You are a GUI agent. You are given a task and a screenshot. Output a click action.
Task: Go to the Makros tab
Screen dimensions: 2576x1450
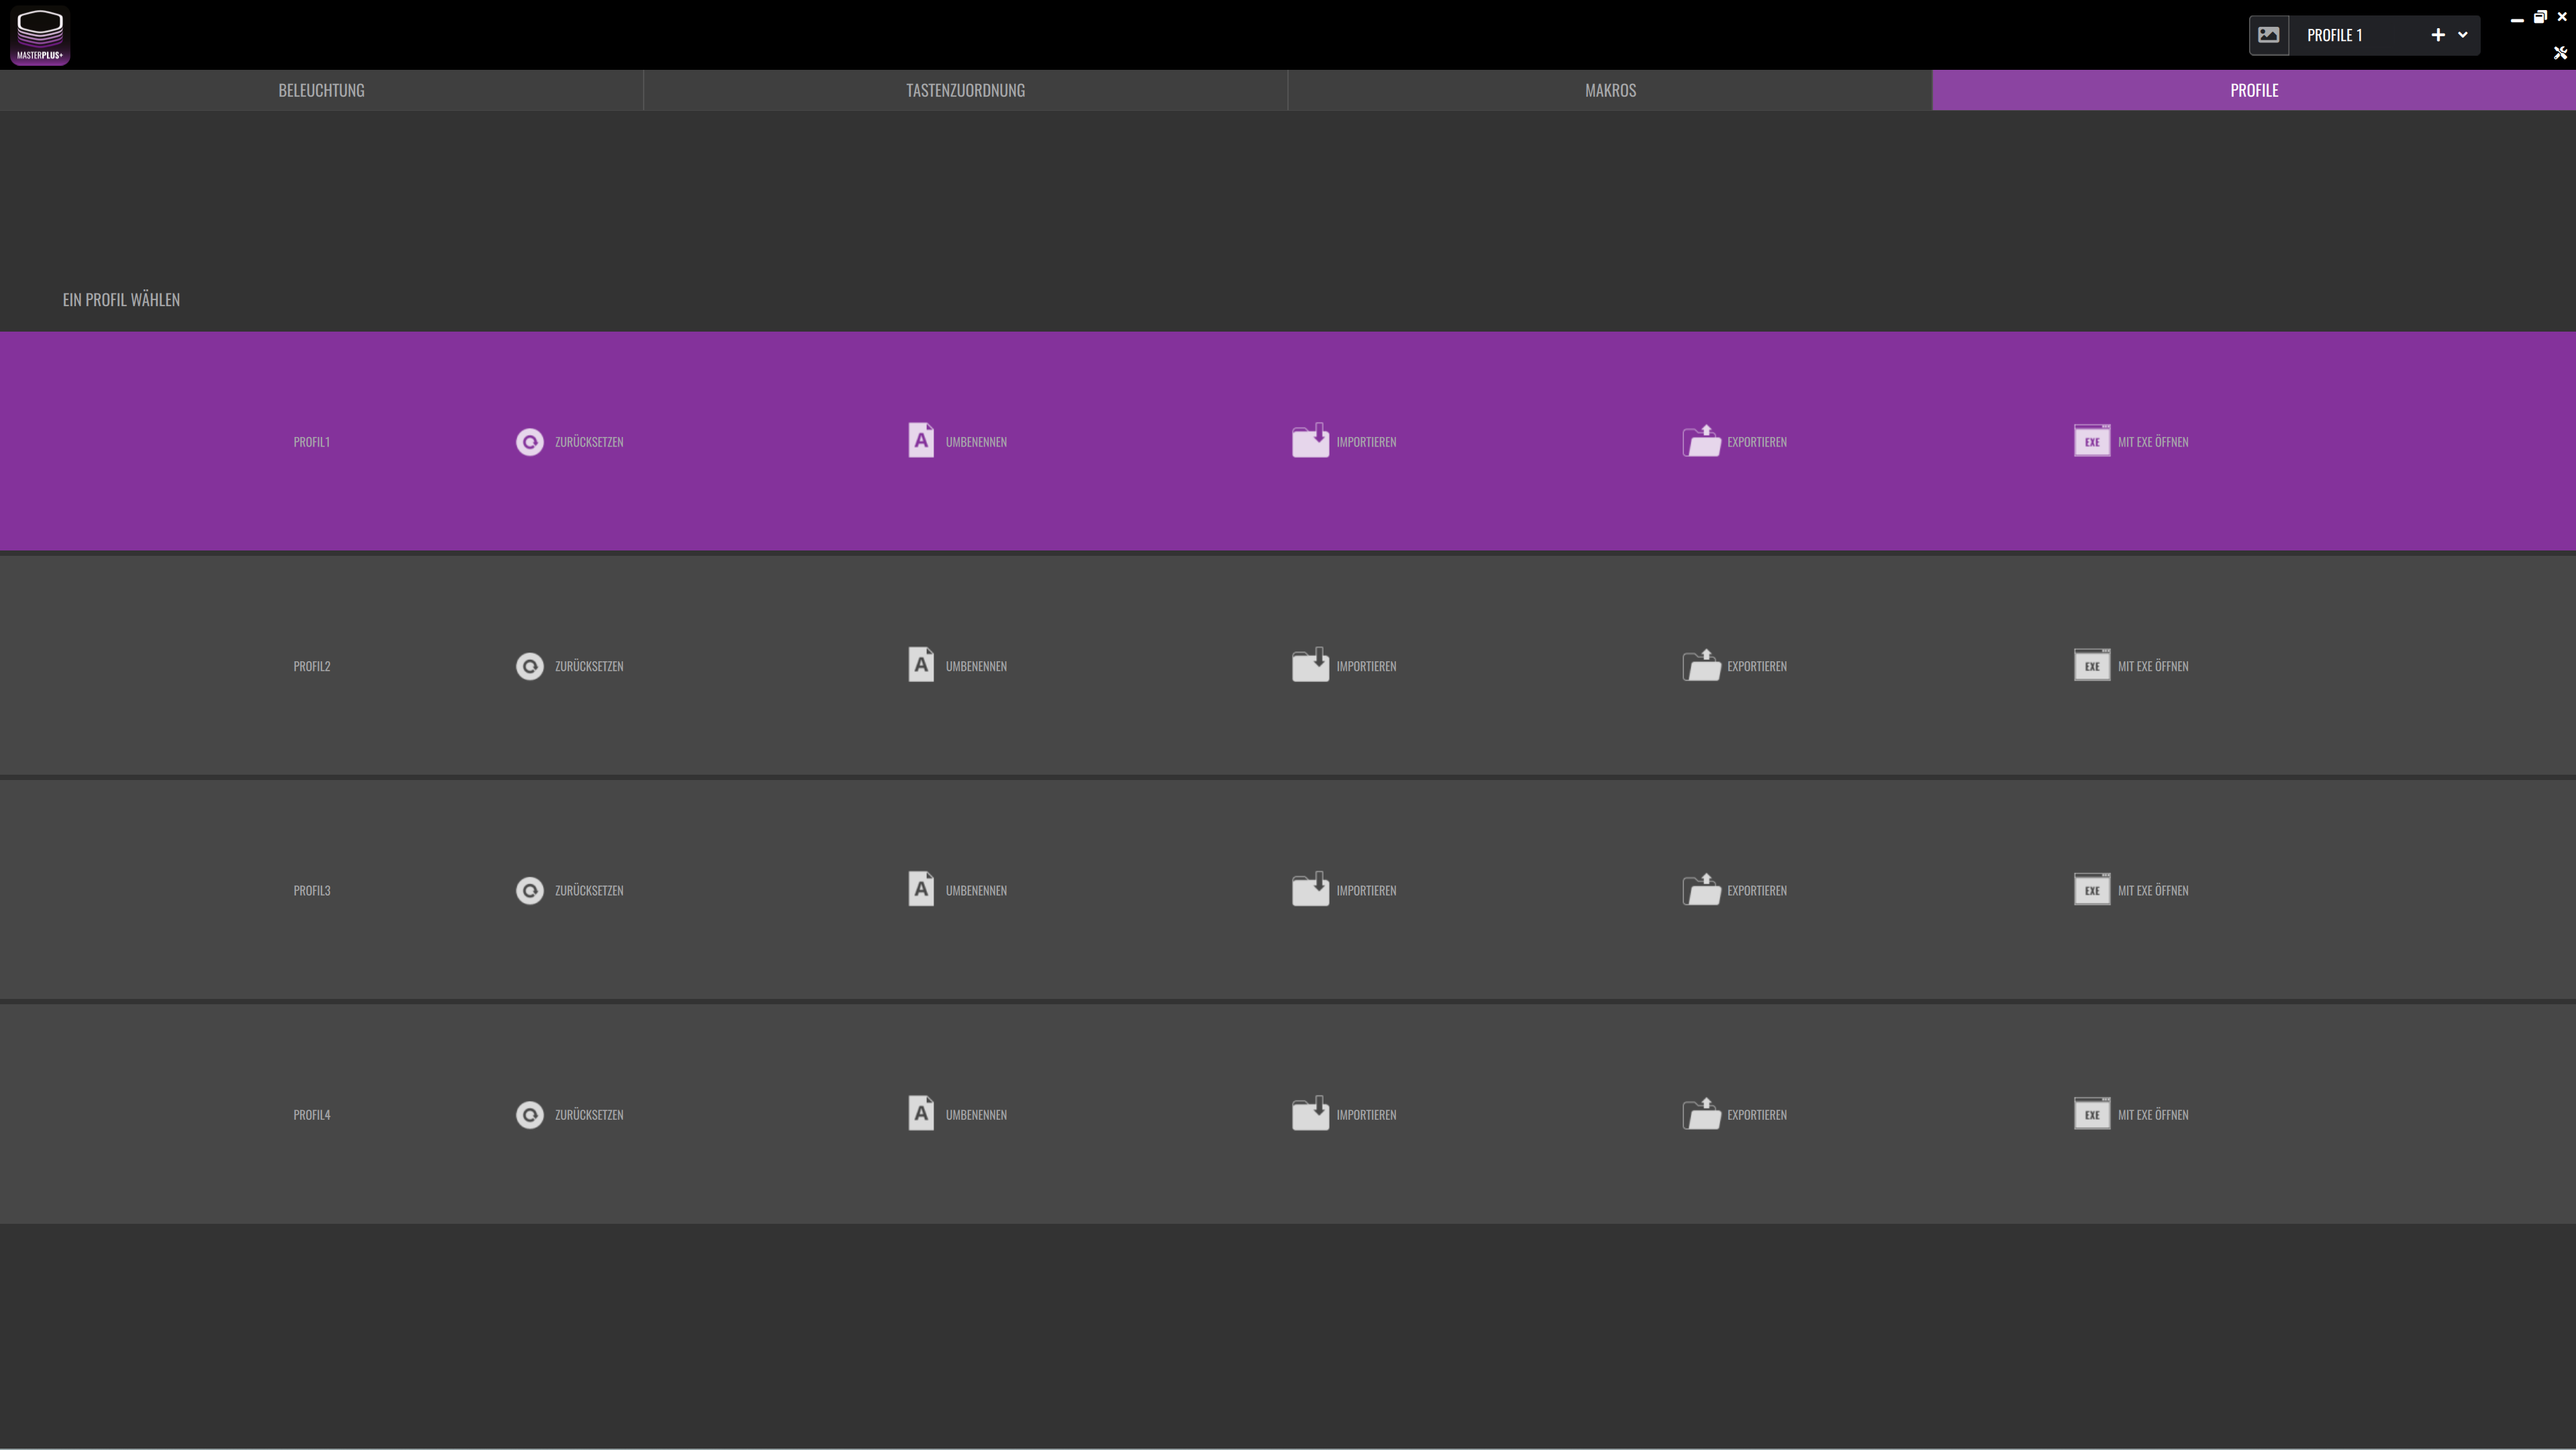click(1610, 90)
